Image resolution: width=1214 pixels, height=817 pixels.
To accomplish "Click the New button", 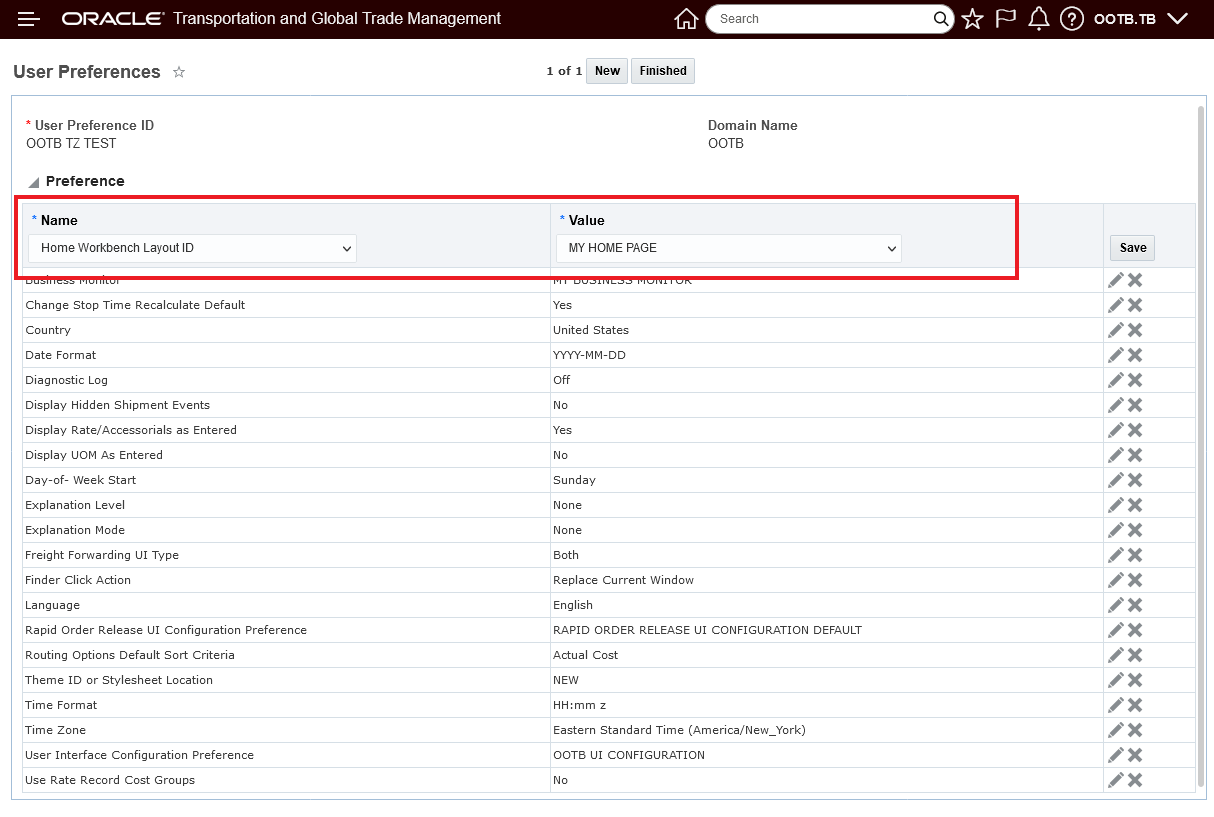I will (x=607, y=71).
